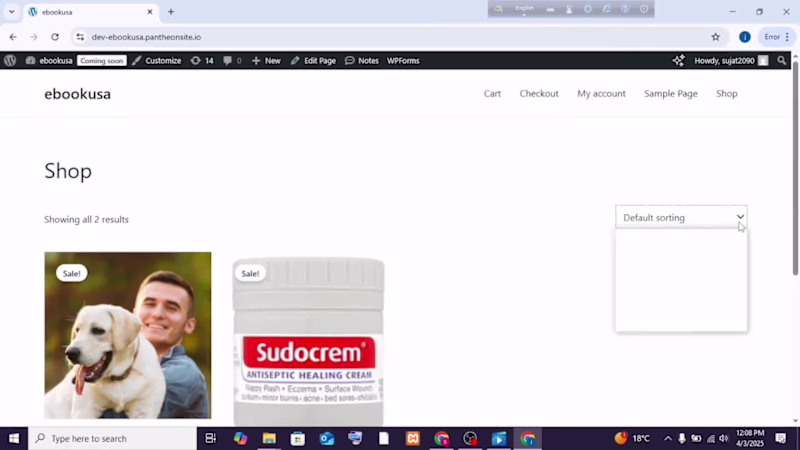This screenshot has width=800, height=450.
Task: Click the "Showing all 2 results" text
Action: click(x=86, y=219)
